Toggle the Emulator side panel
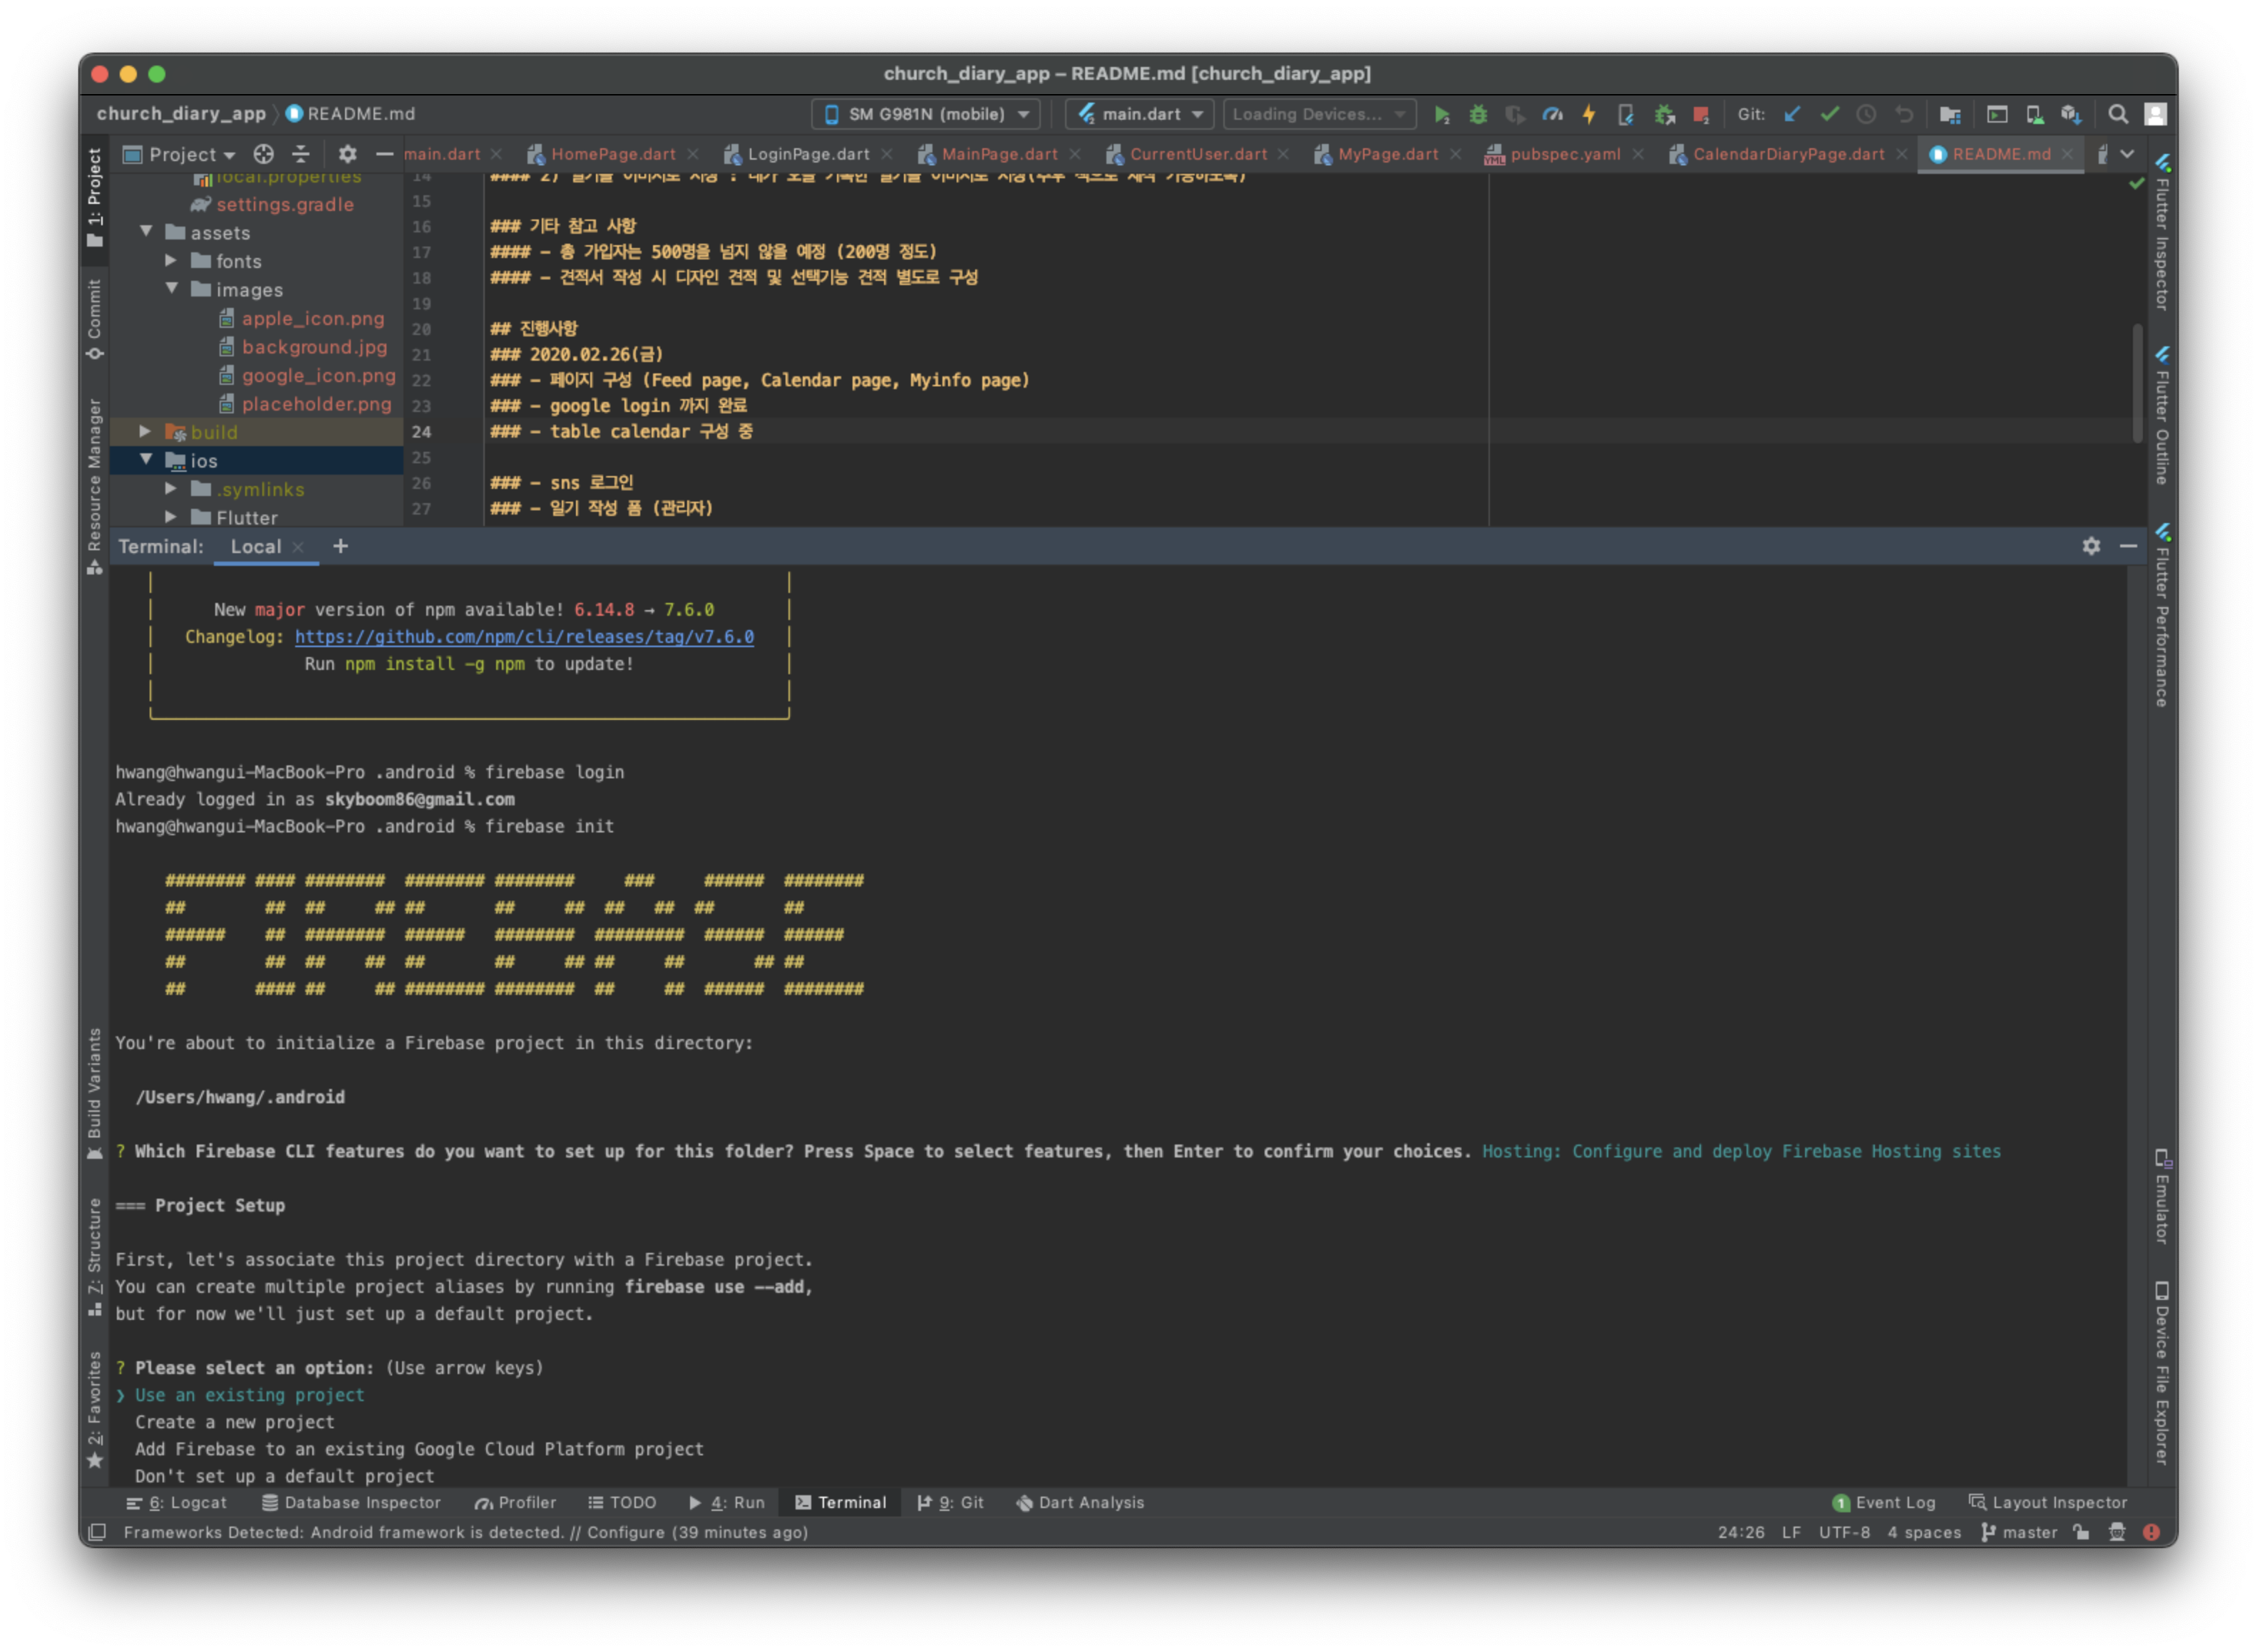2257x1652 pixels. 2162,1197
